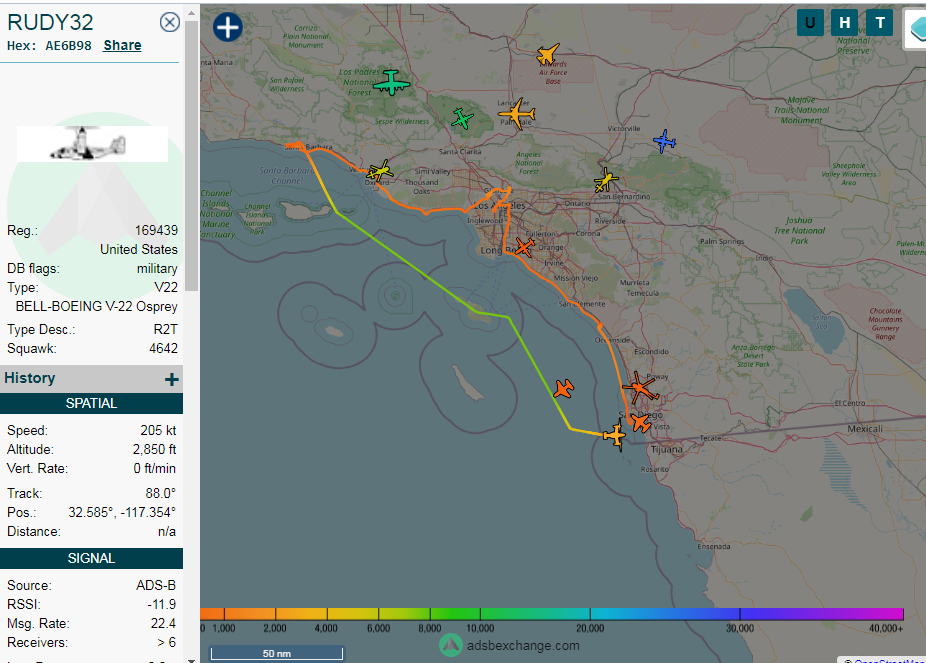Select the yellow aircraft near San Bernardino
926x663 pixels.
click(x=605, y=179)
